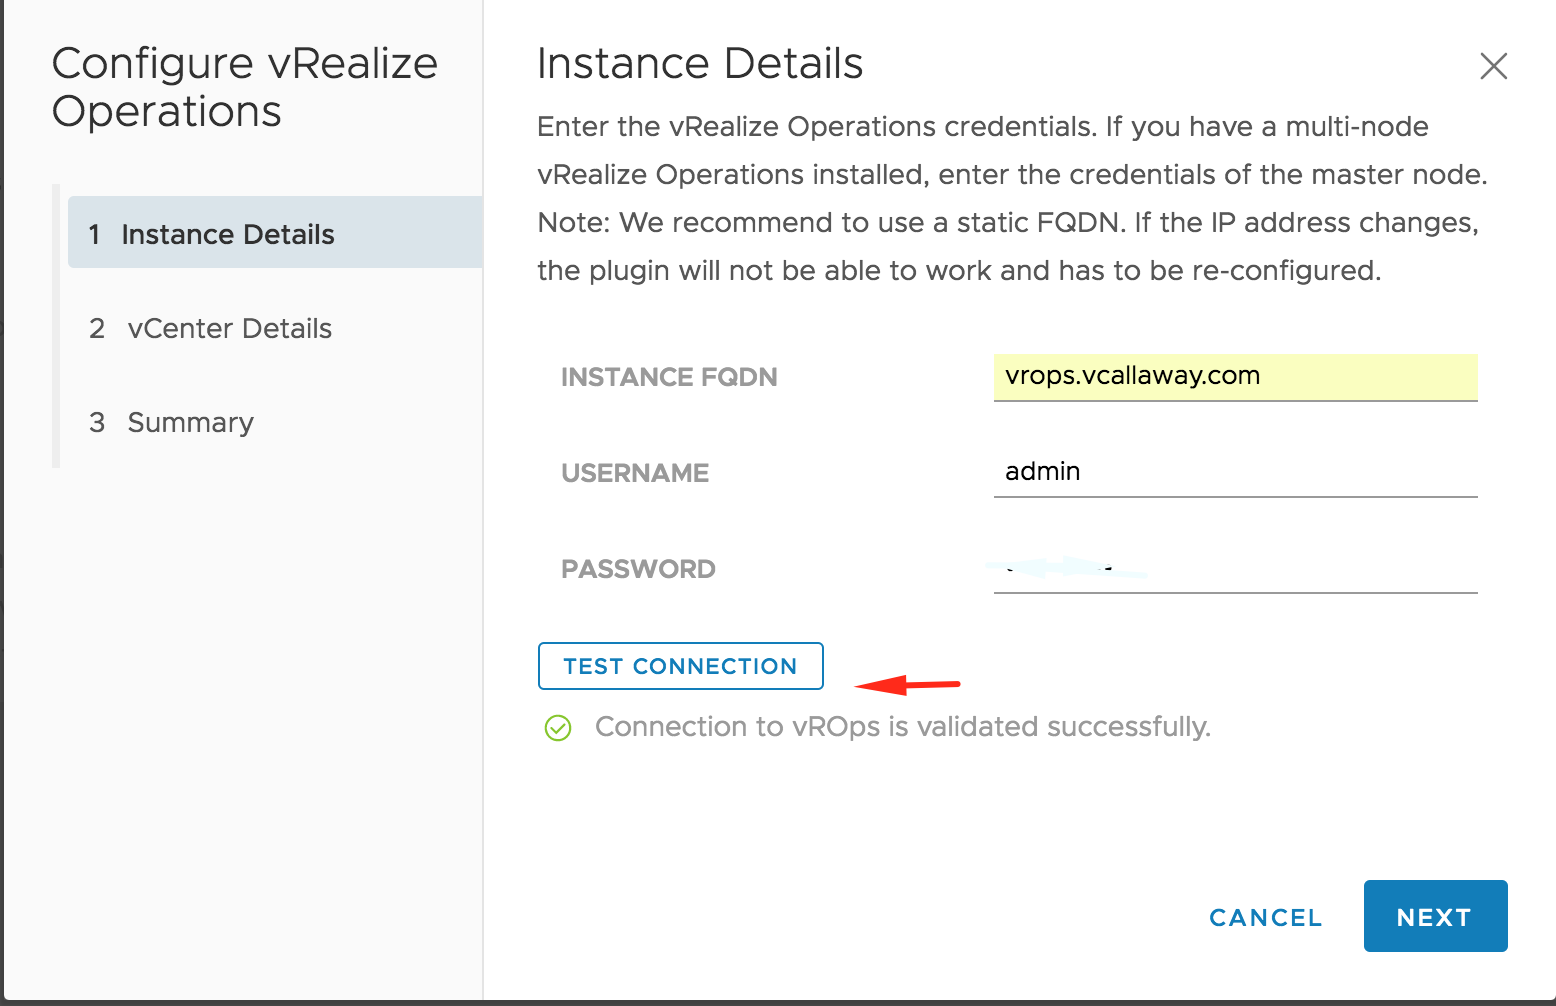Click the Instance FQDN field with vrops.vcallaway.com
1556x1006 pixels.
coord(1235,377)
